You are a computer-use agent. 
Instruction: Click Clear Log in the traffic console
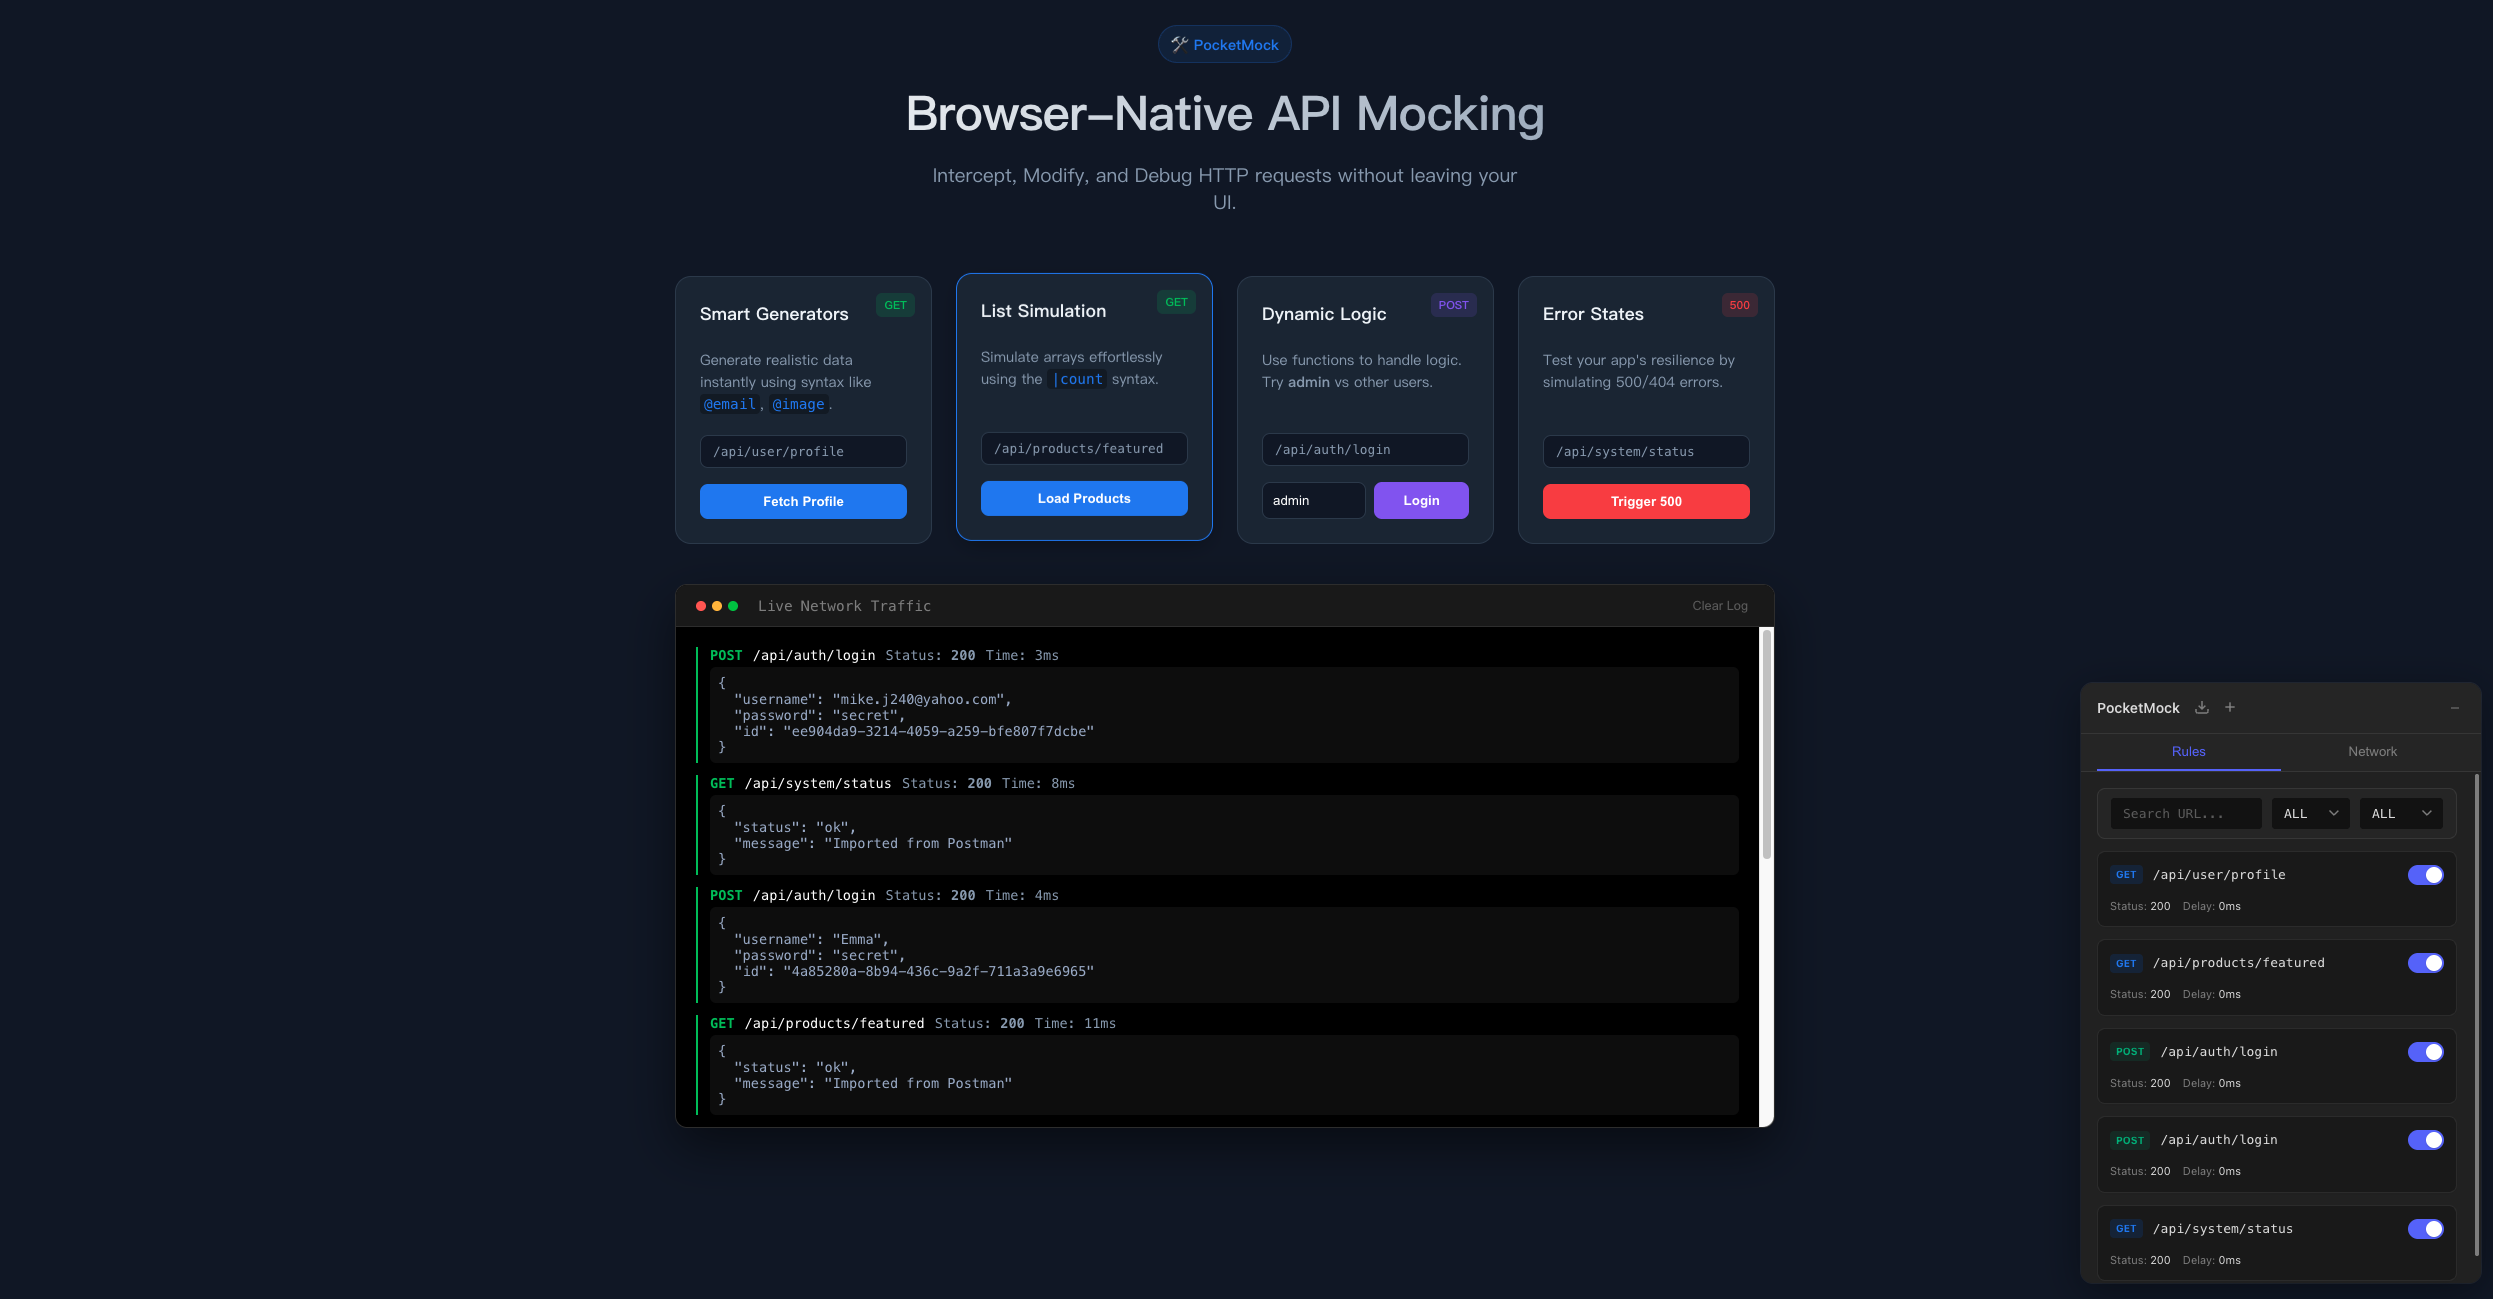(x=1719, y=605)
